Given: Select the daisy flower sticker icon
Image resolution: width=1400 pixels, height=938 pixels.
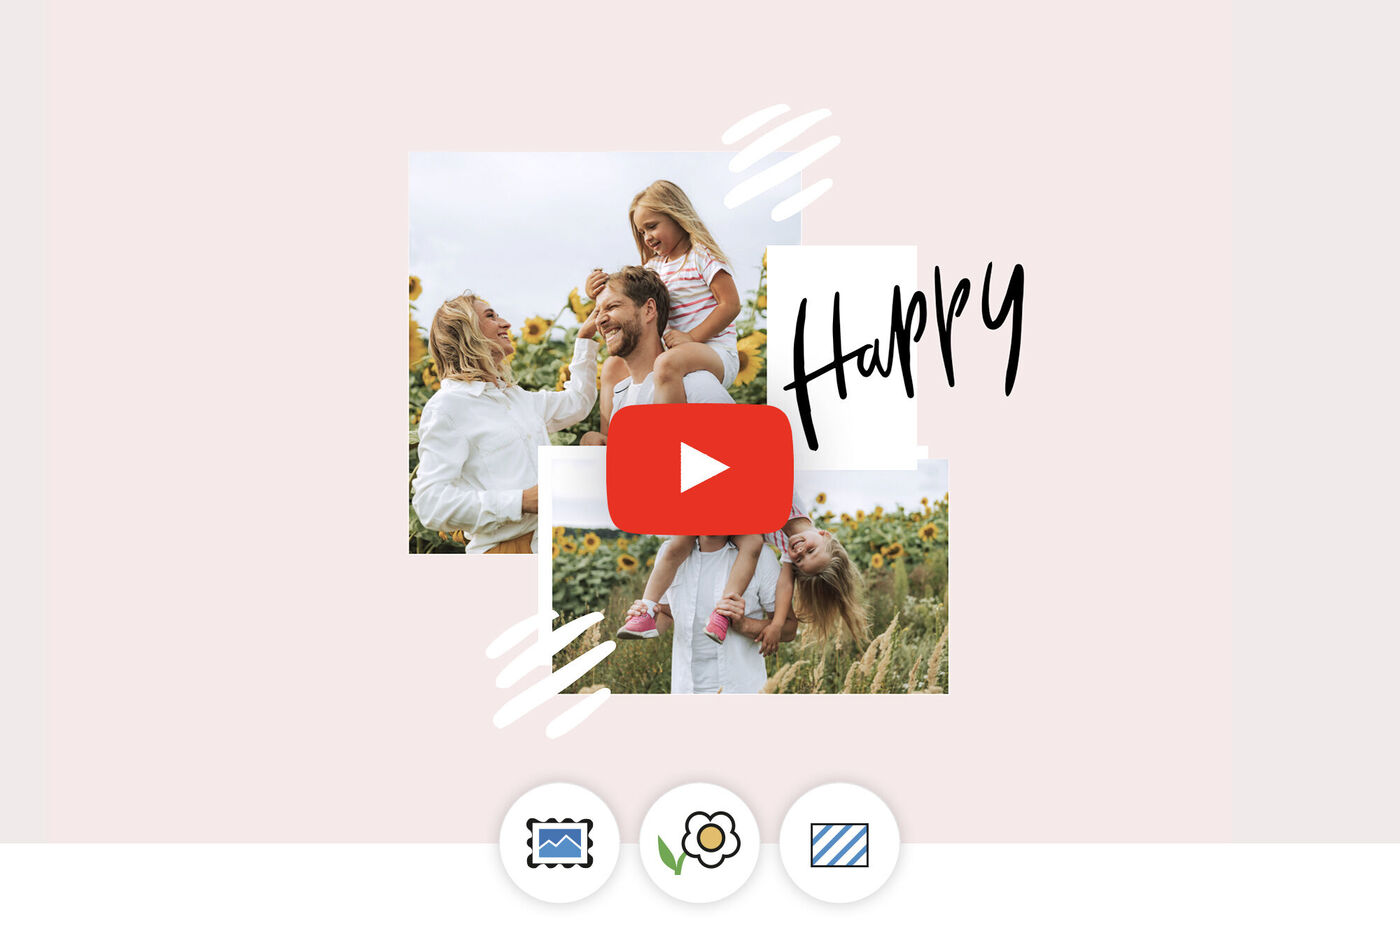Looking at the screenshot, I should pos(700,843).
